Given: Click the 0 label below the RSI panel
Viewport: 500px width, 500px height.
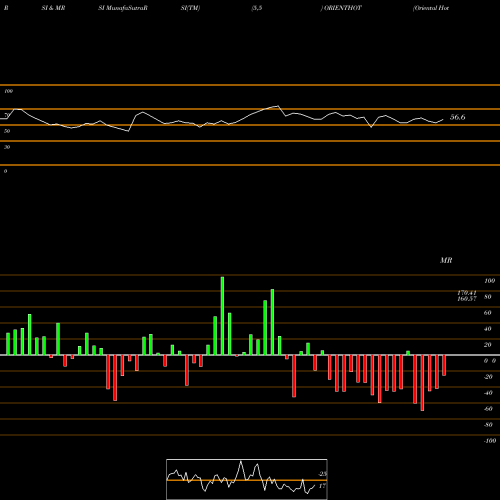Looking at the screenshot, I should (5, 171).
